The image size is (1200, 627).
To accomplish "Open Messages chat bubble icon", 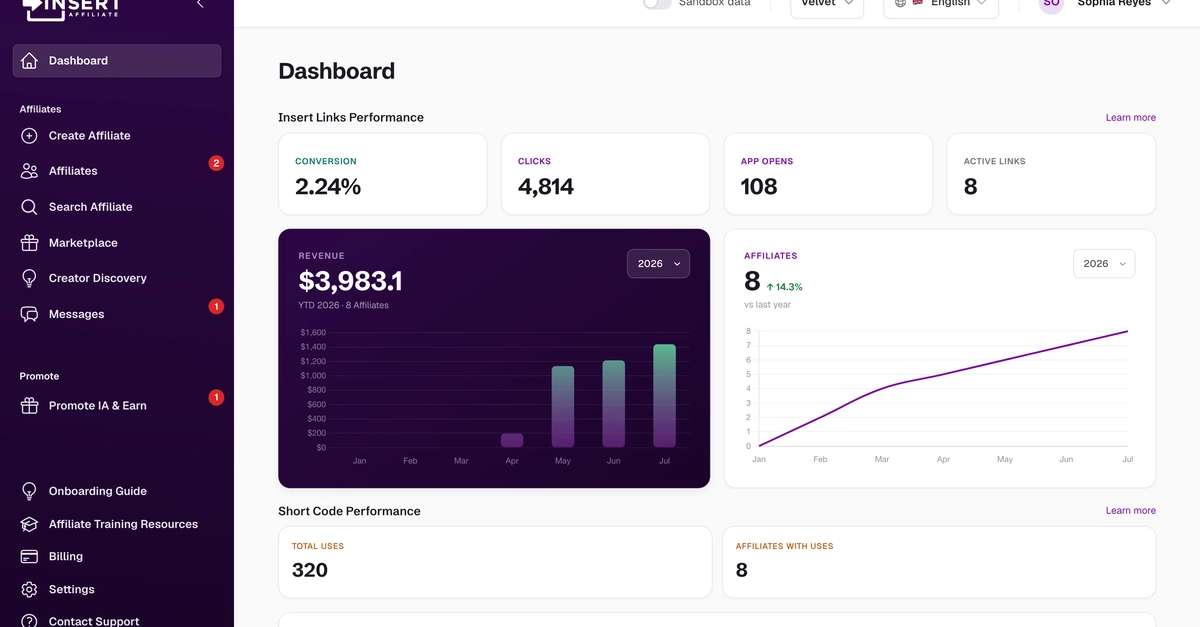I will [x=29, y=314].
